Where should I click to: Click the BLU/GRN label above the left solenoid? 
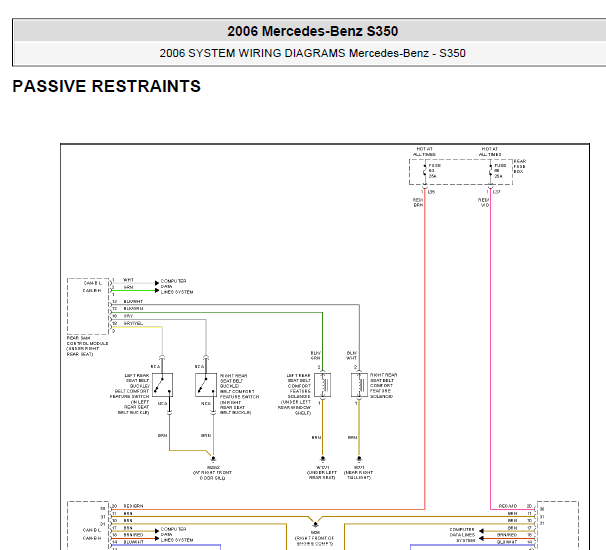315,356
